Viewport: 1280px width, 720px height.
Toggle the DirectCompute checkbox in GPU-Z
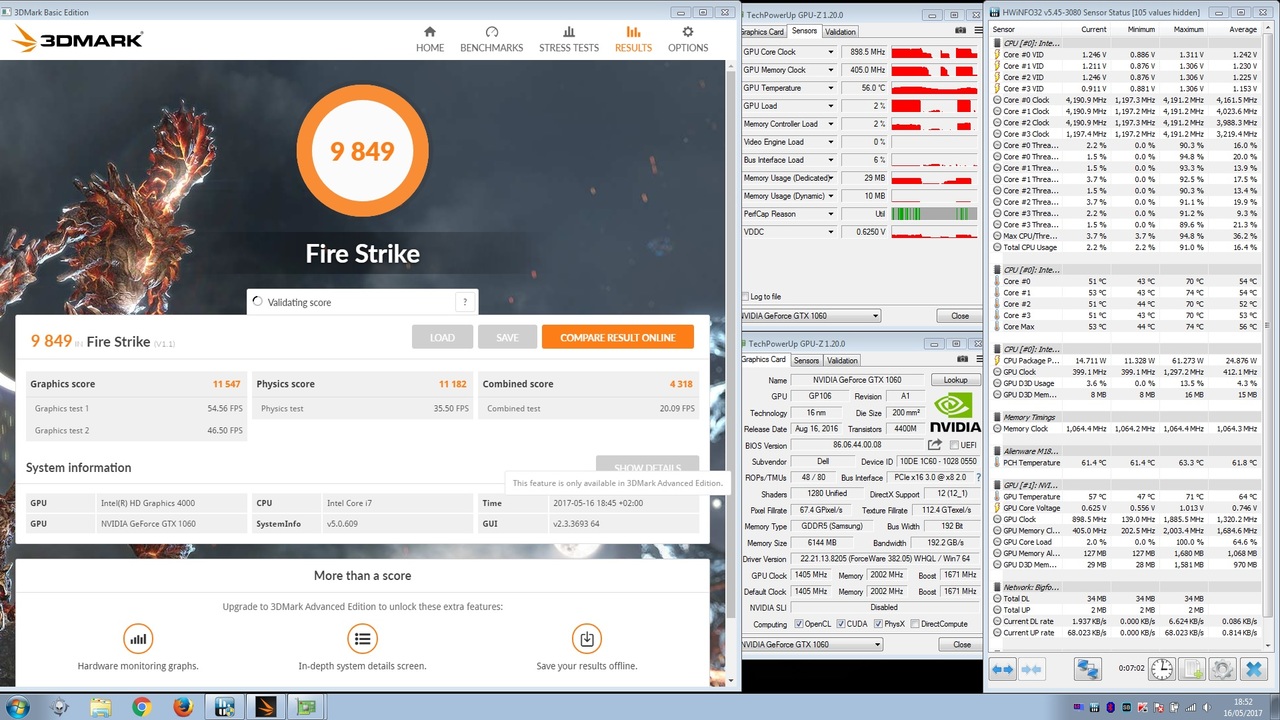point(916,624)
